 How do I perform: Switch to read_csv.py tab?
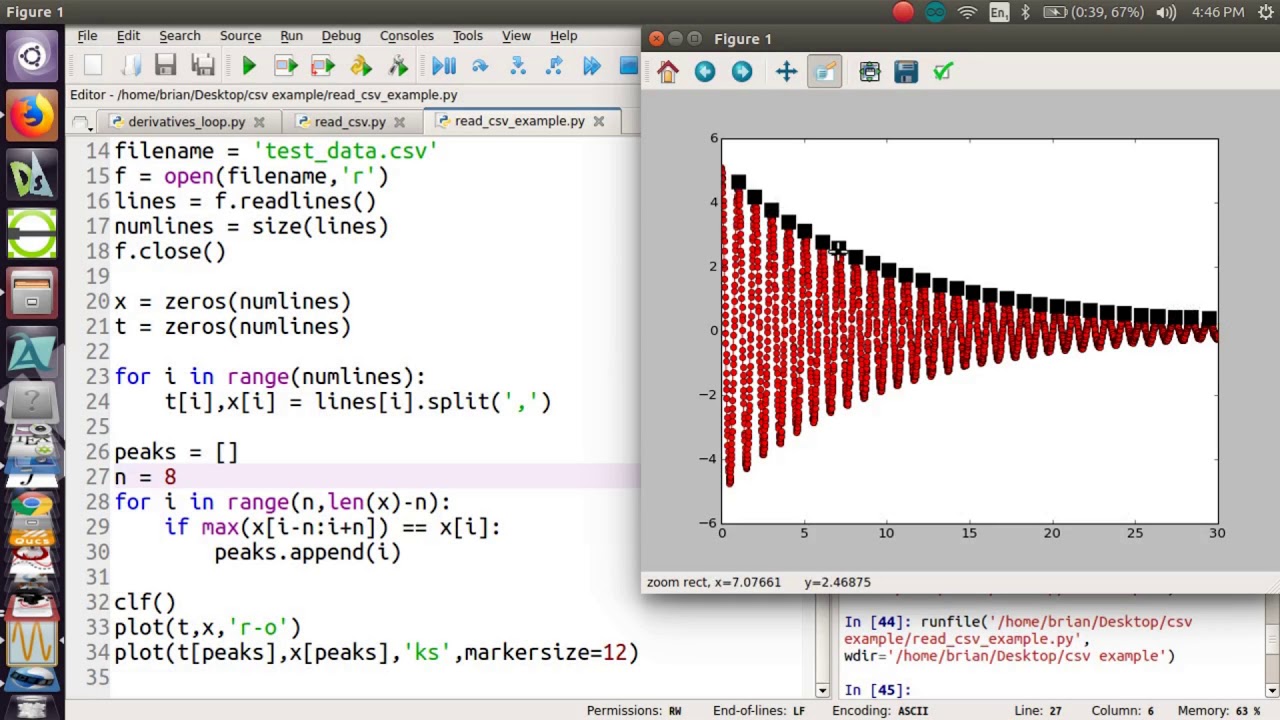[350, 121]
